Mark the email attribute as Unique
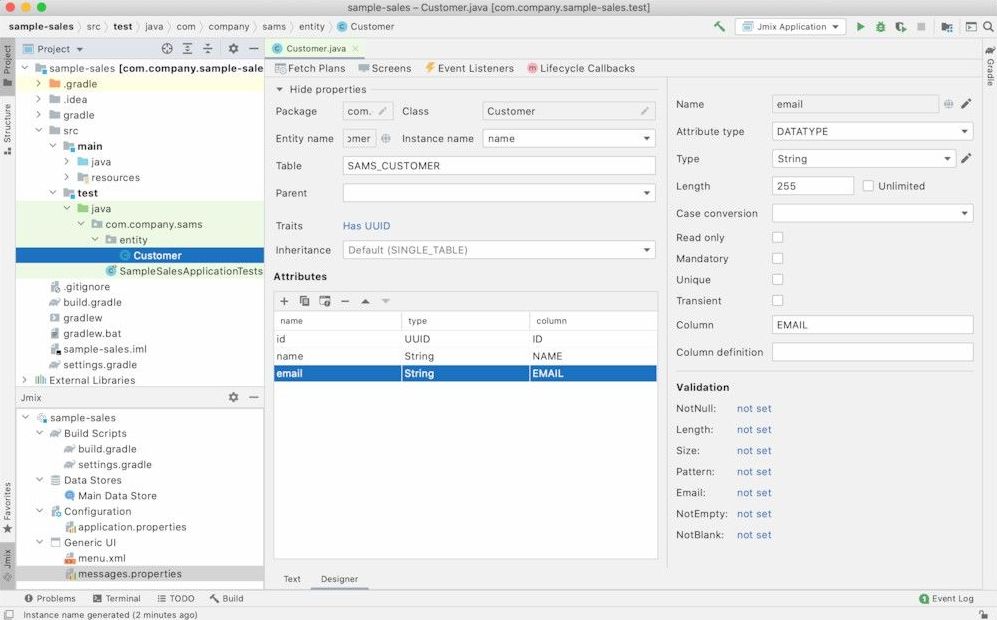Image resolution: width=997 pixels, height=620 pixels. pyautogui.click(x=777, y=279)
